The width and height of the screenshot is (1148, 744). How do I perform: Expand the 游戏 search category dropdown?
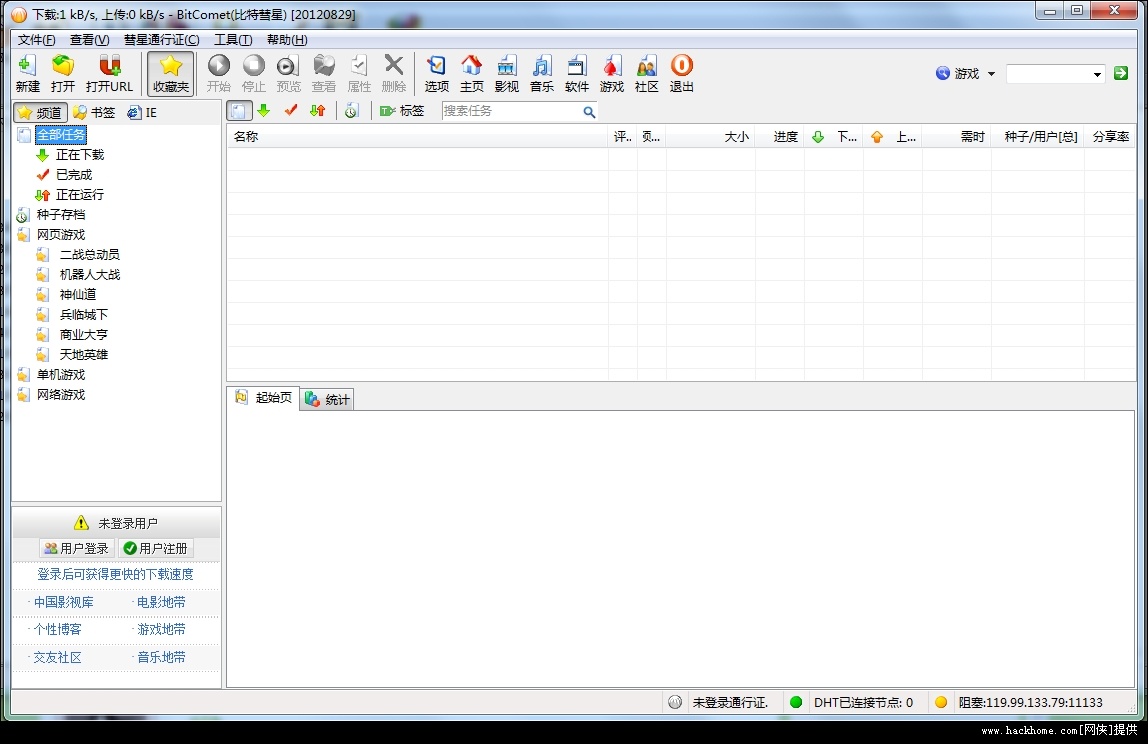coord(991,73)
